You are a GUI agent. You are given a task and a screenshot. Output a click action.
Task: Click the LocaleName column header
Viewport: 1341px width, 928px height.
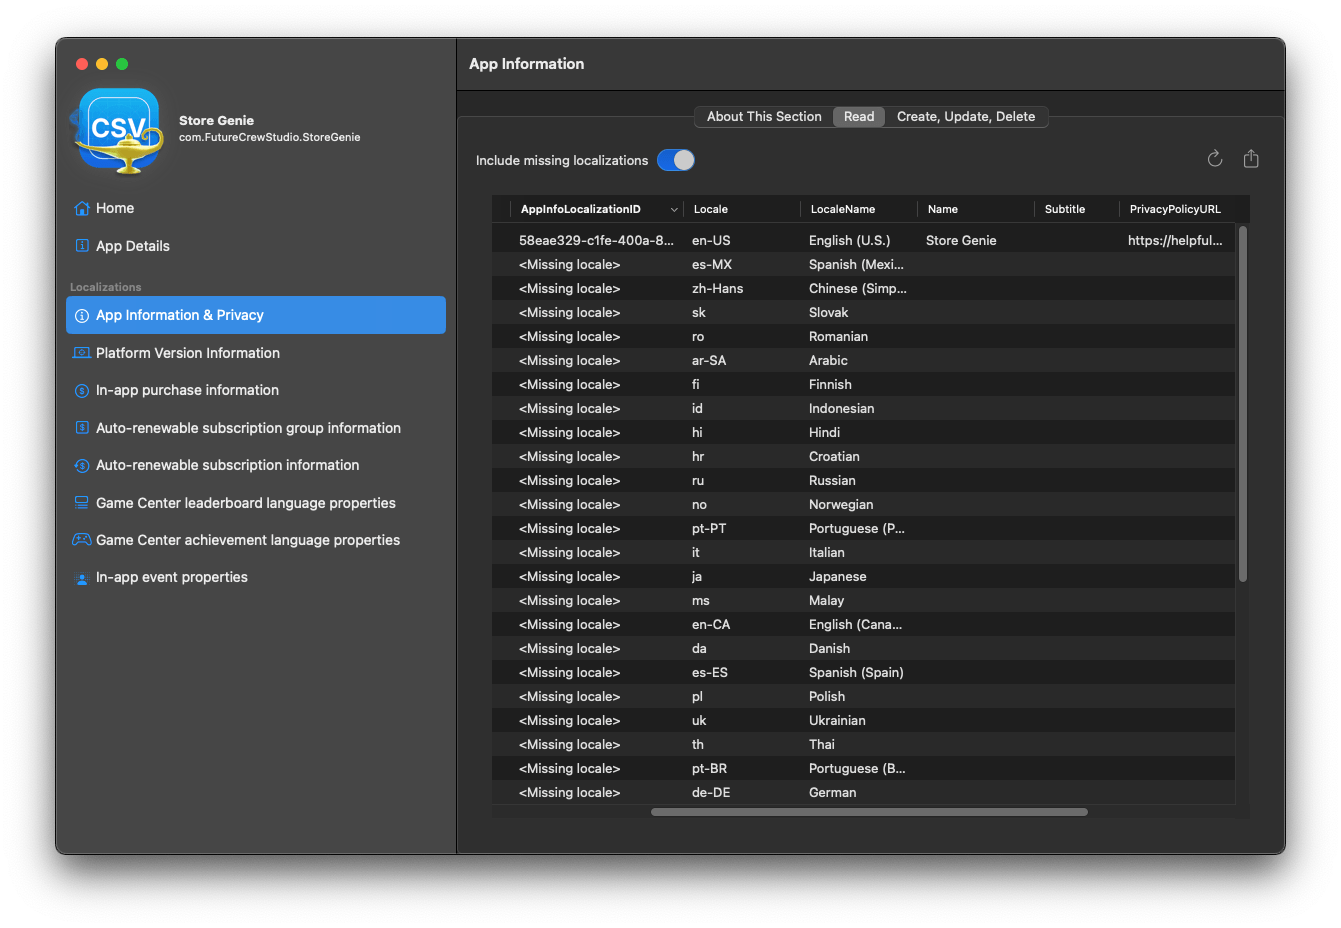843,209
